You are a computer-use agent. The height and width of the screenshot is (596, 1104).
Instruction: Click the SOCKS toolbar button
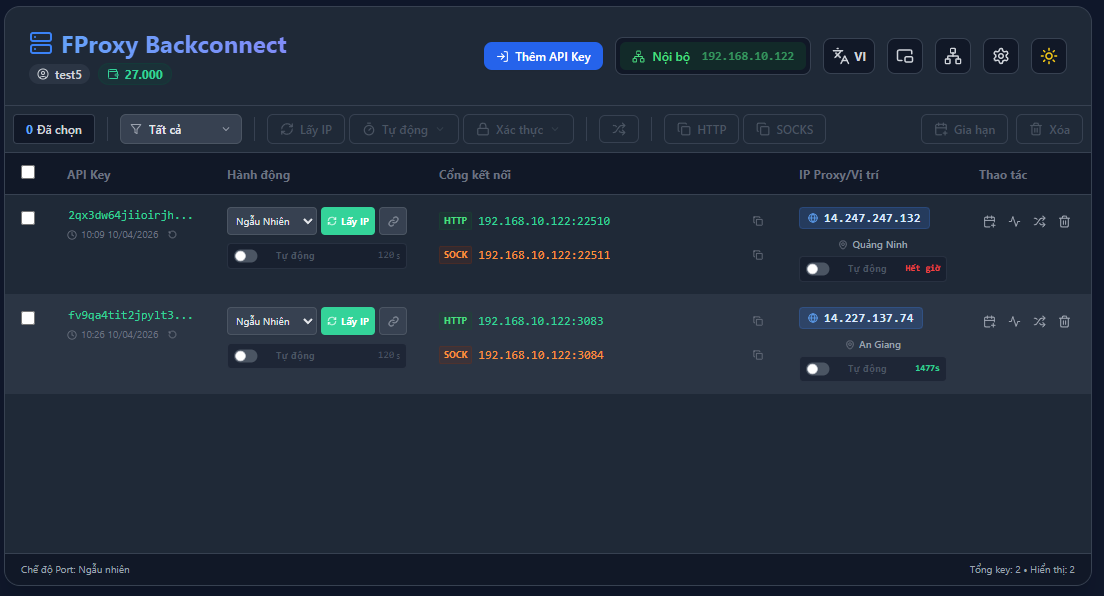click(x=784, y=129)
